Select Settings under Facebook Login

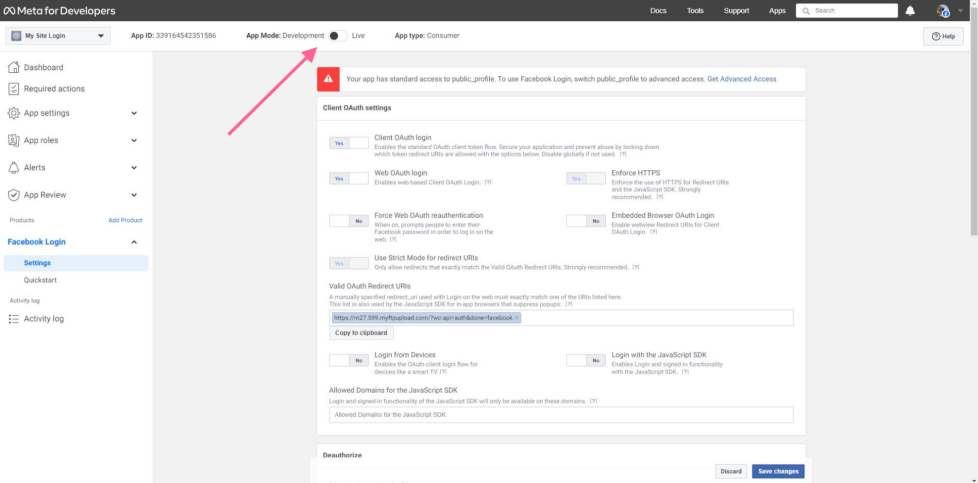coord(76,263)
